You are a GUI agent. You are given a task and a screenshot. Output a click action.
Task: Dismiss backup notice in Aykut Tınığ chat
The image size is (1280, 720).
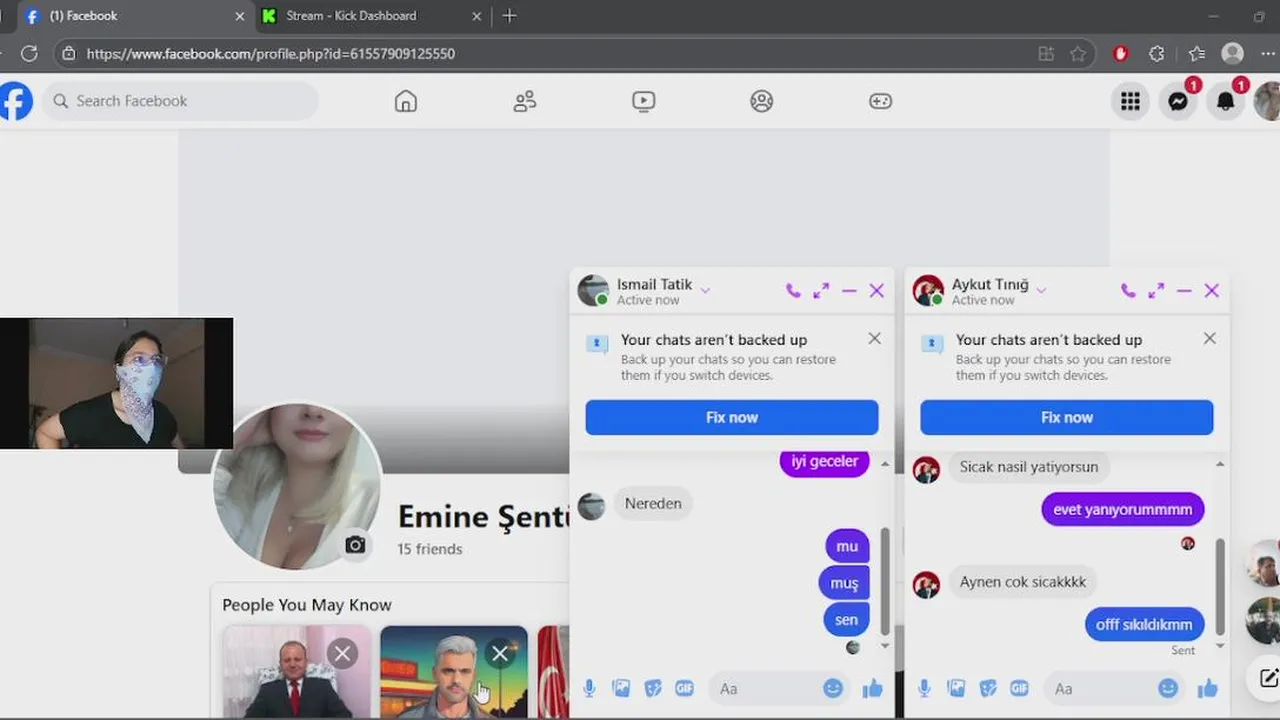[x=1210, y=339]
